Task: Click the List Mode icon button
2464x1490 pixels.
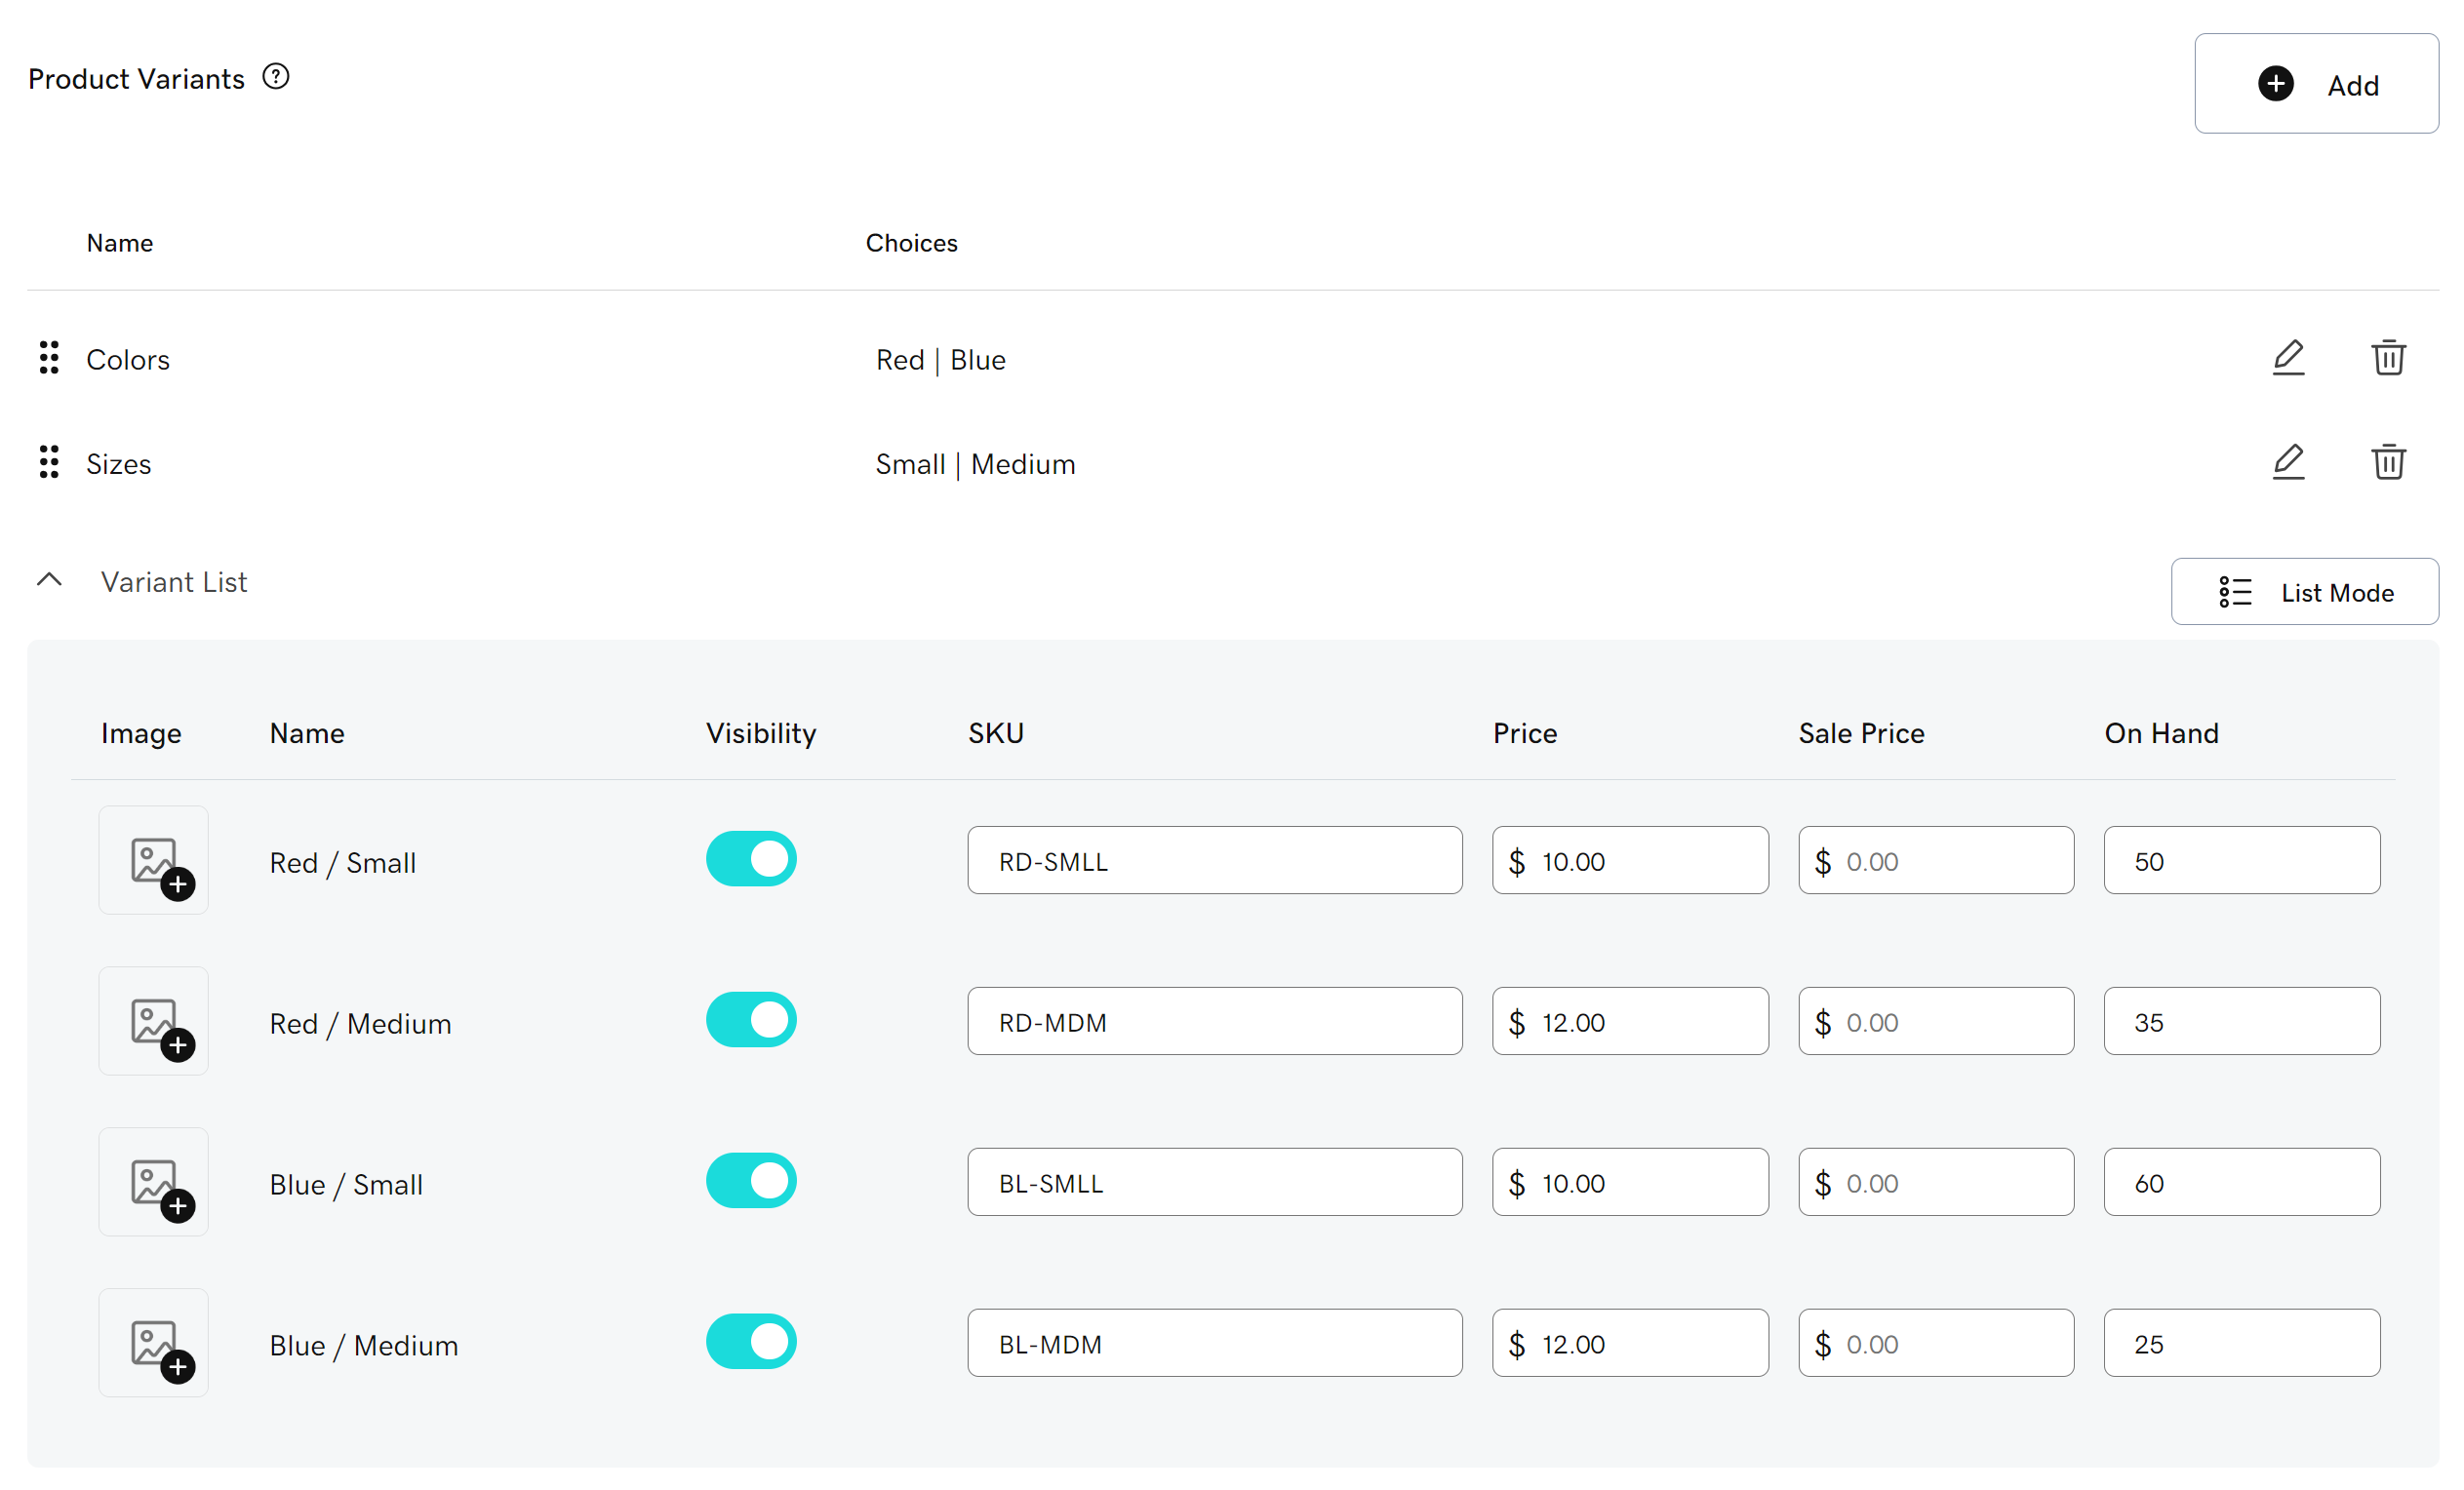Action: 2237,591
